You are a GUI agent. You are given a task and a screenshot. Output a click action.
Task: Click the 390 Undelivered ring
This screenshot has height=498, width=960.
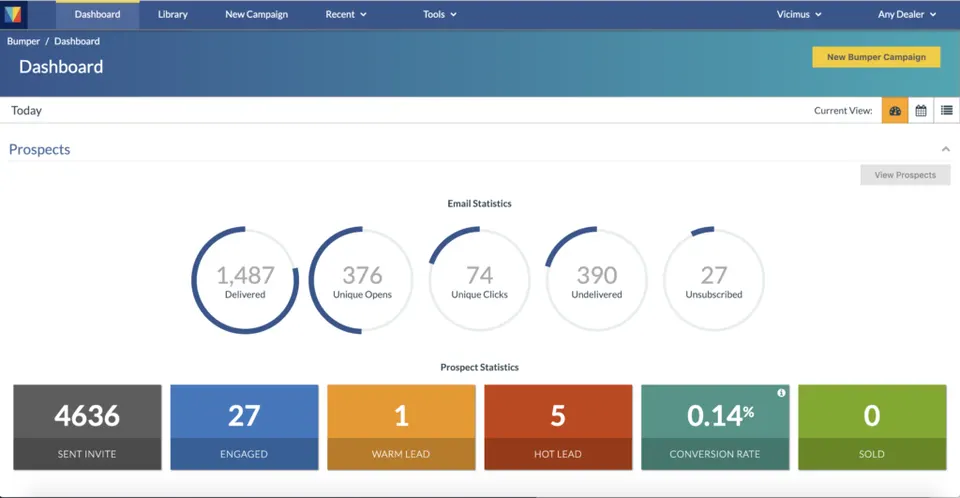pos(596,280)
